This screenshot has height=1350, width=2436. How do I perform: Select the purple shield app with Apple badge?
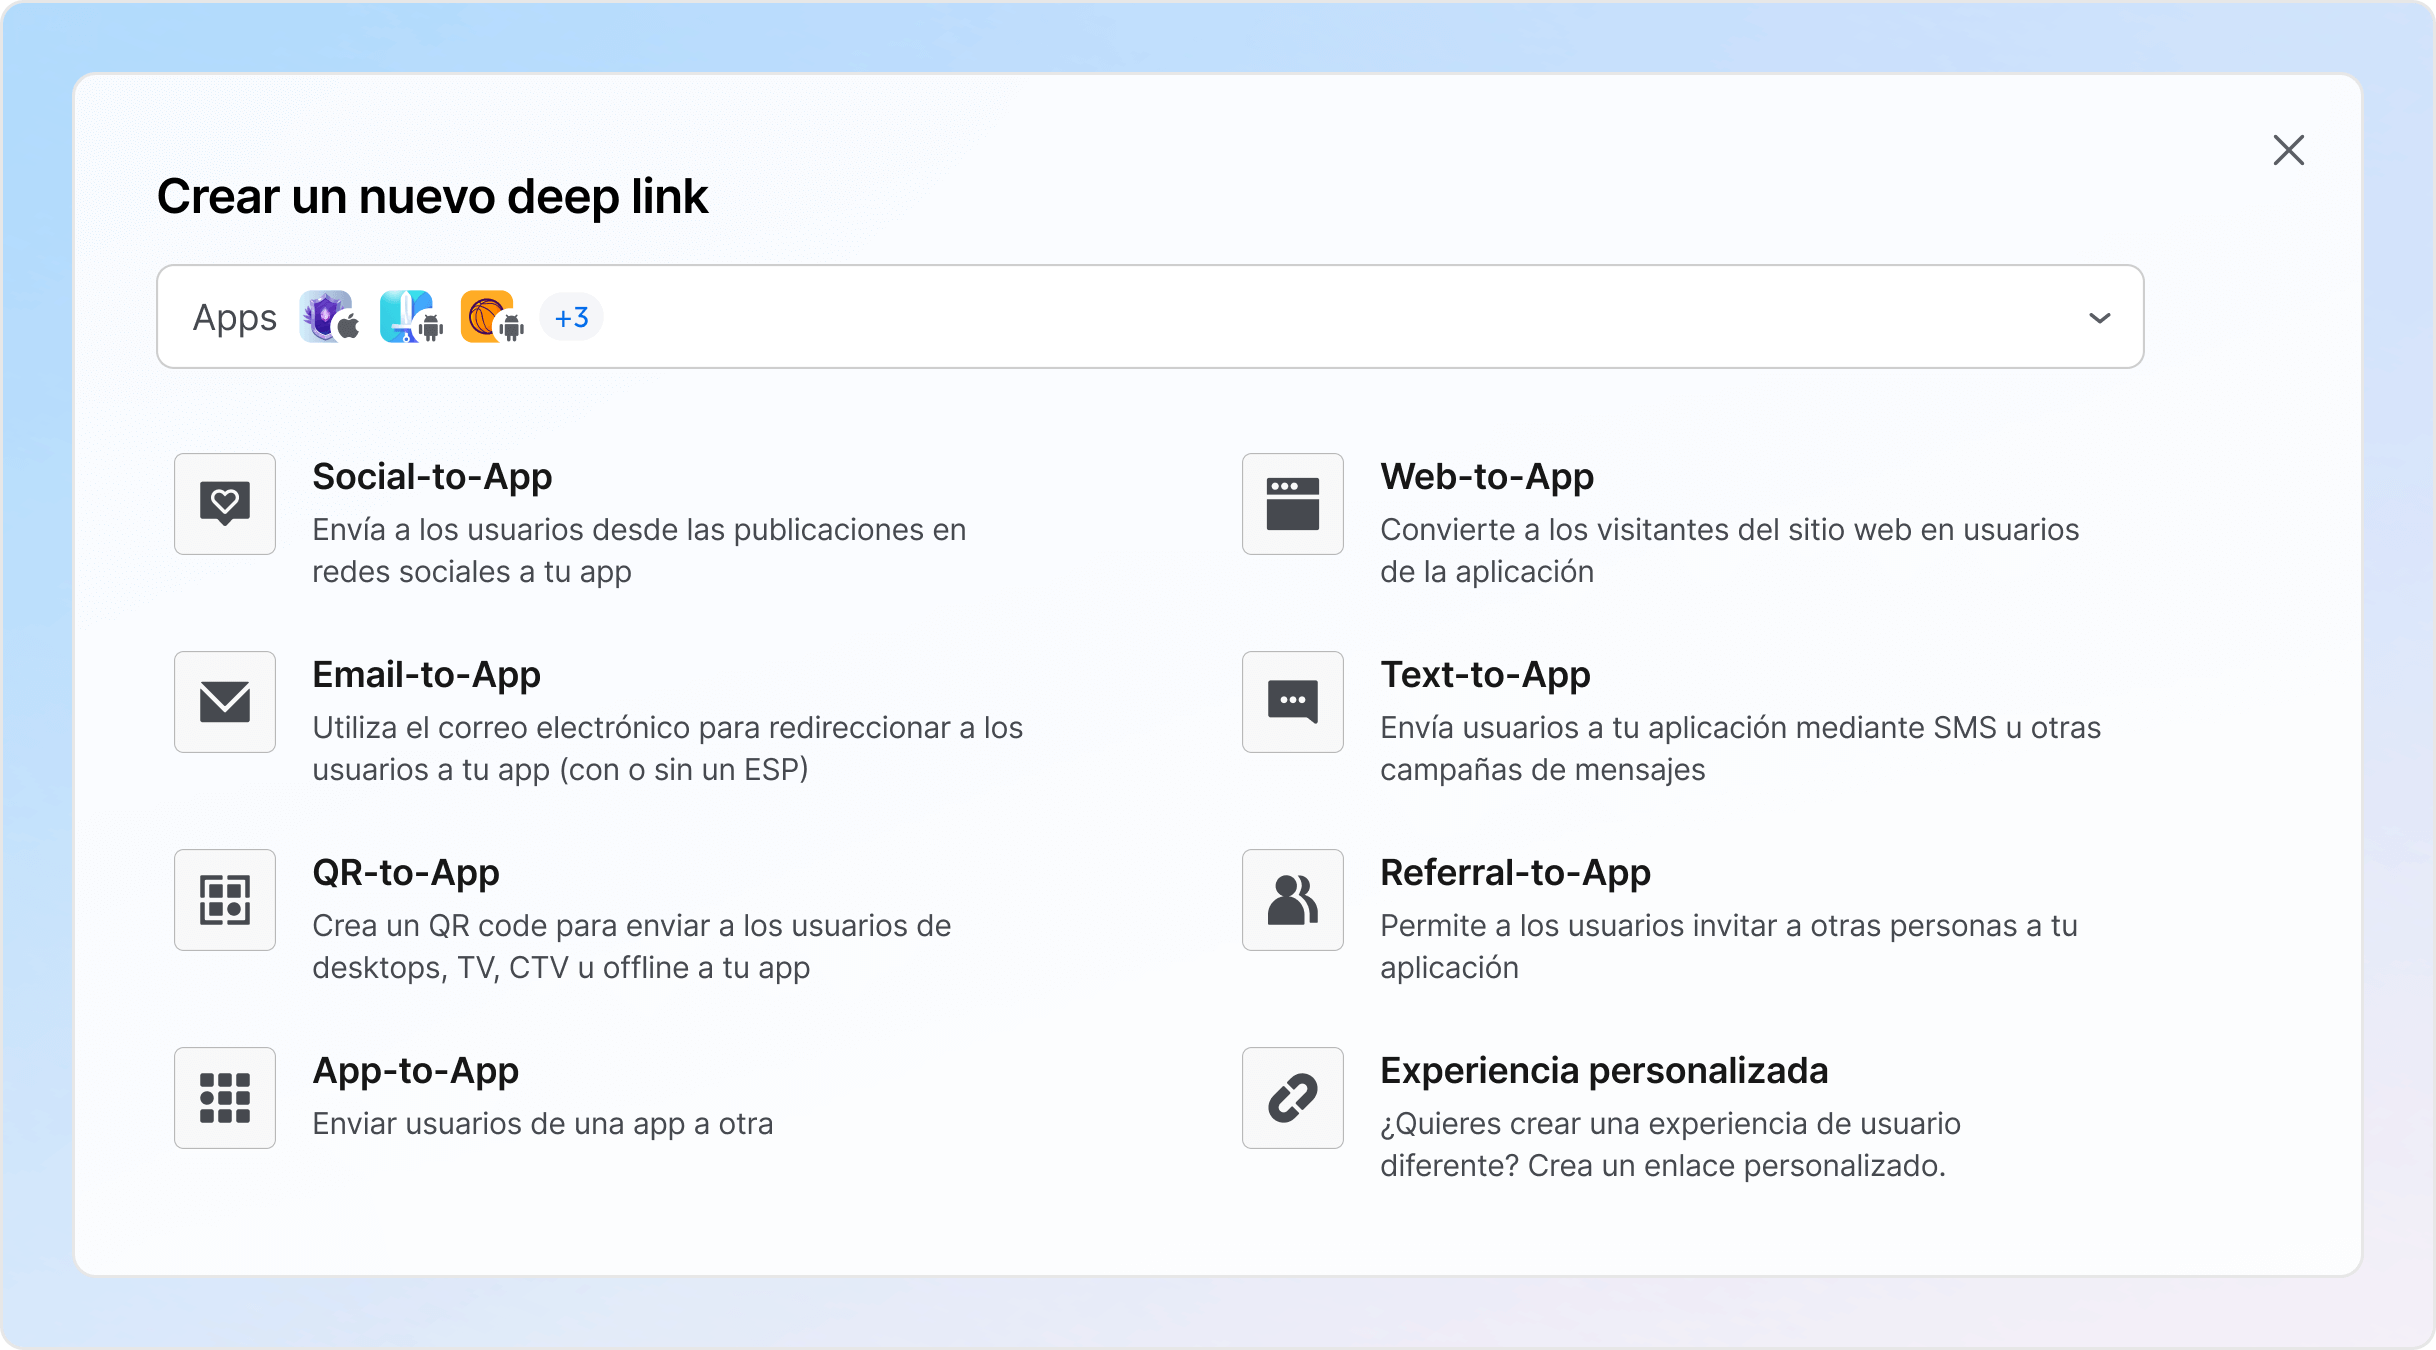point(329,317)
